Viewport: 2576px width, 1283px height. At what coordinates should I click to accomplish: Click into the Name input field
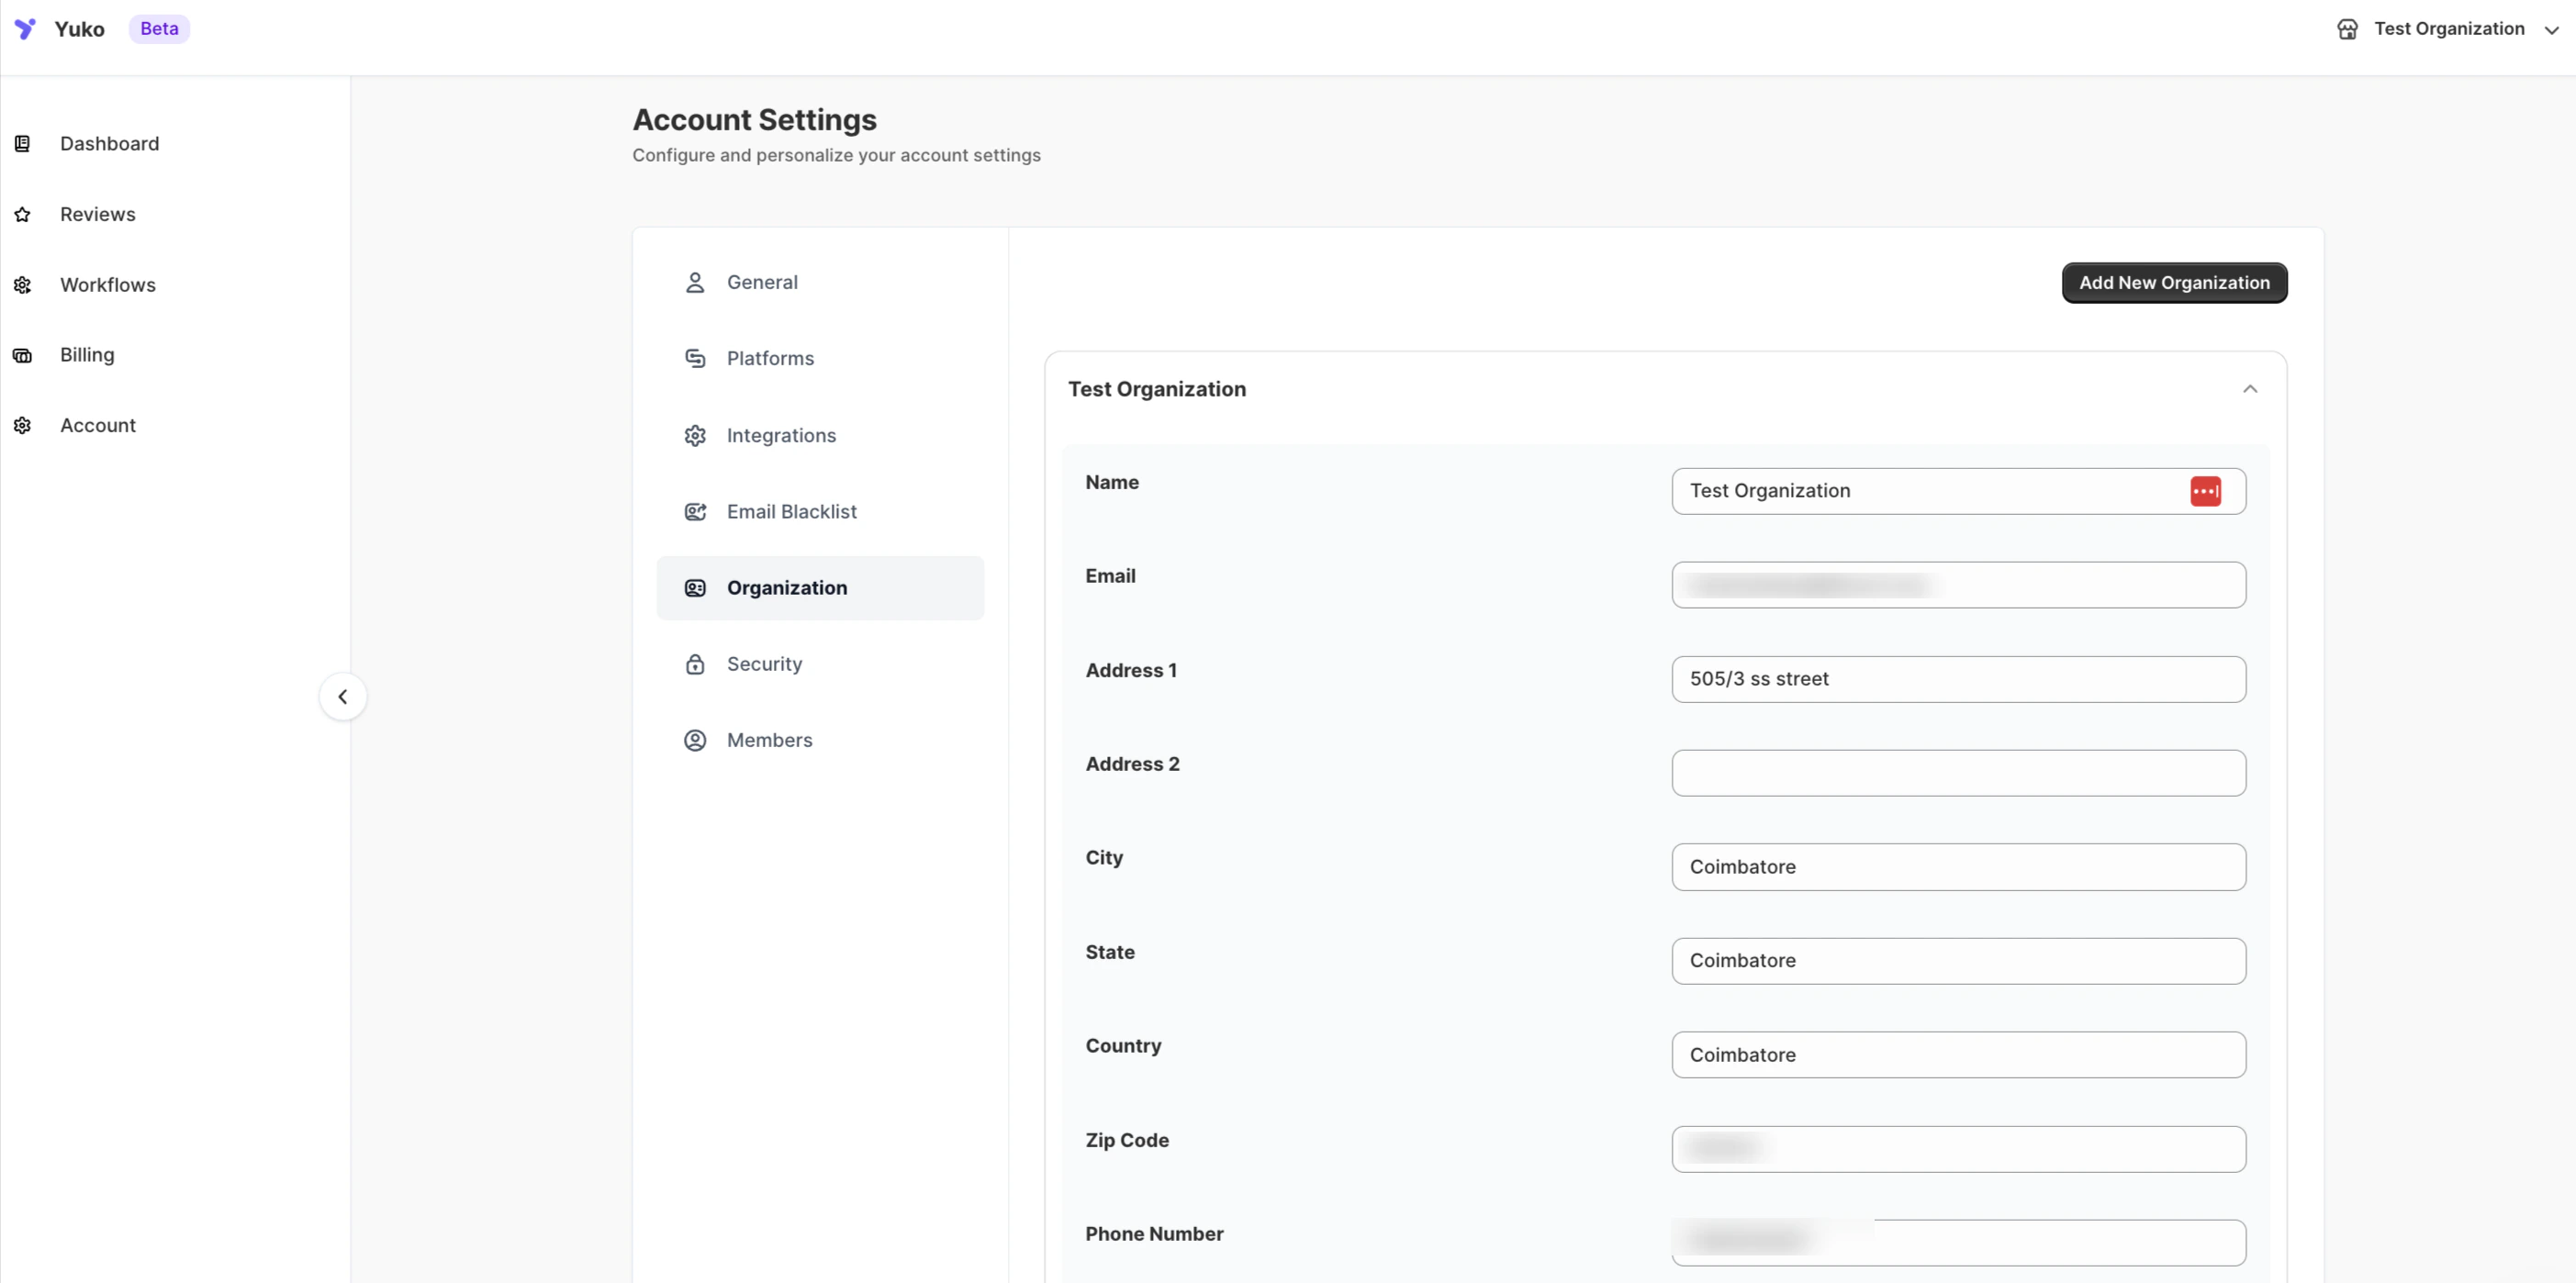1958,491
